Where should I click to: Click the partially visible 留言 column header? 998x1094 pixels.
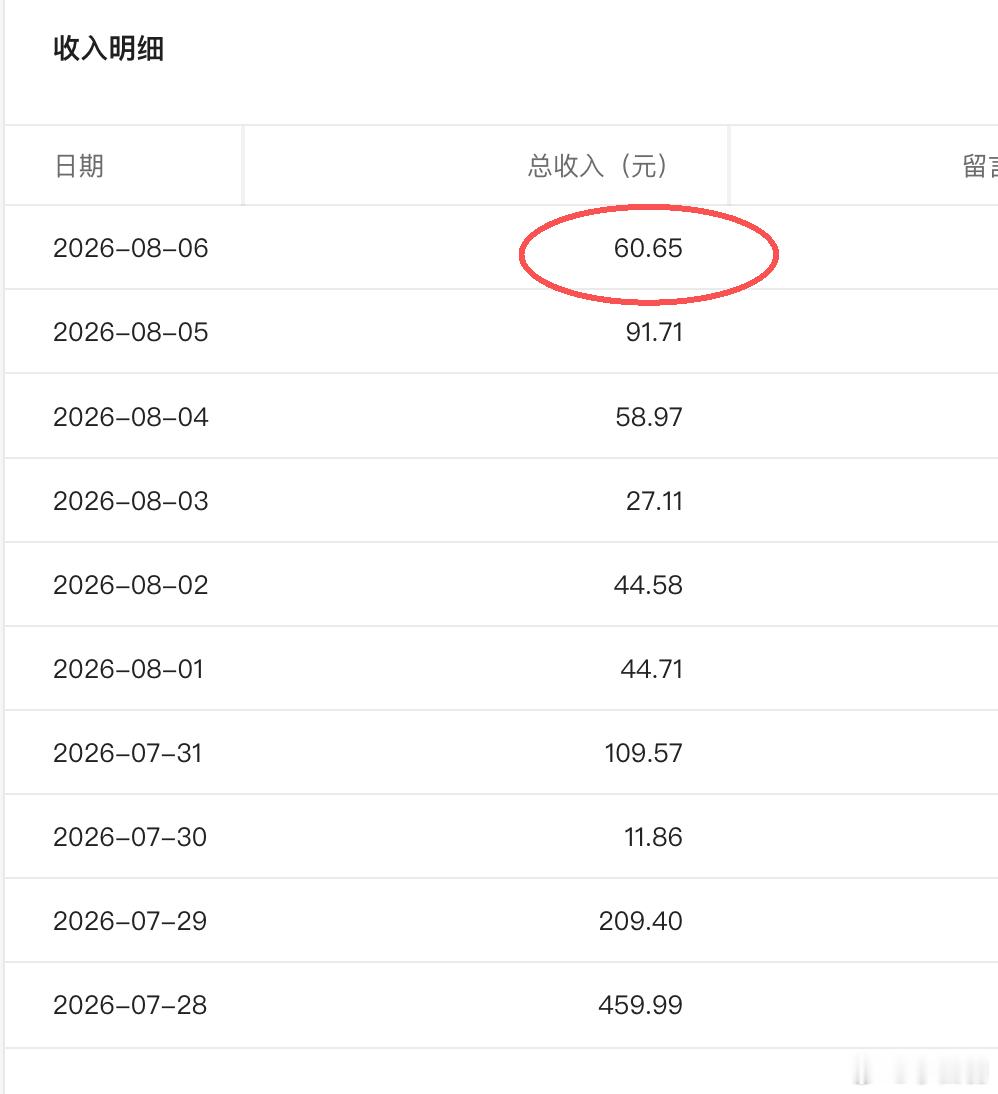(980, 166)
